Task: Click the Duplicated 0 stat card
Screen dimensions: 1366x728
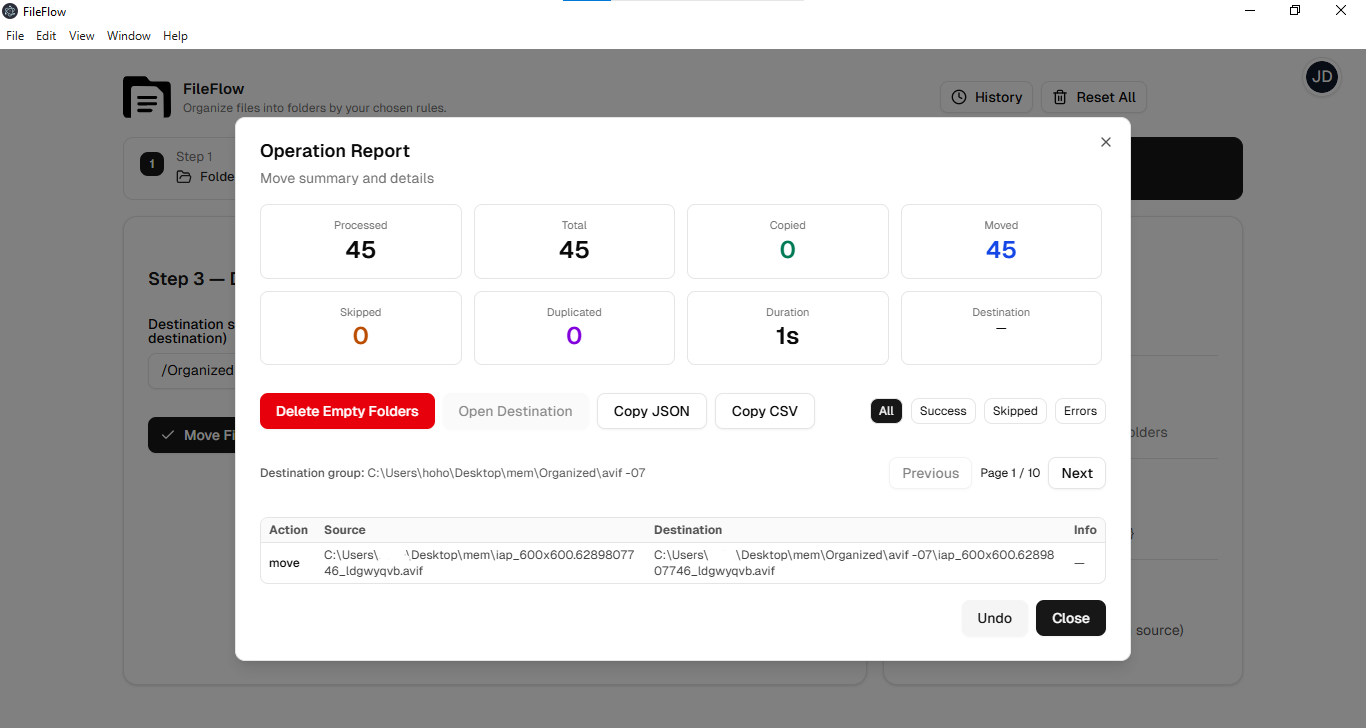Action: coord(574,328)
